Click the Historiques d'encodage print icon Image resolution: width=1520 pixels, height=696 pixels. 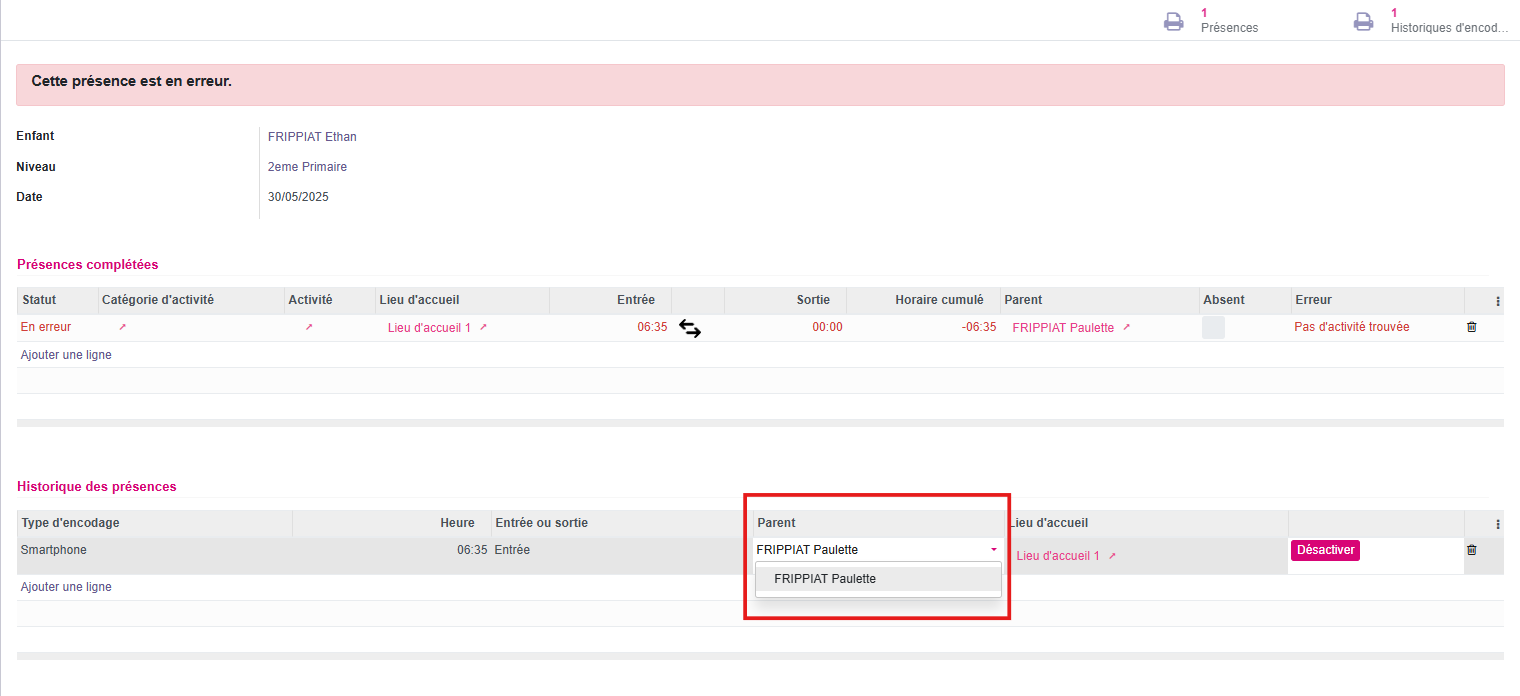click(1363, 22)
